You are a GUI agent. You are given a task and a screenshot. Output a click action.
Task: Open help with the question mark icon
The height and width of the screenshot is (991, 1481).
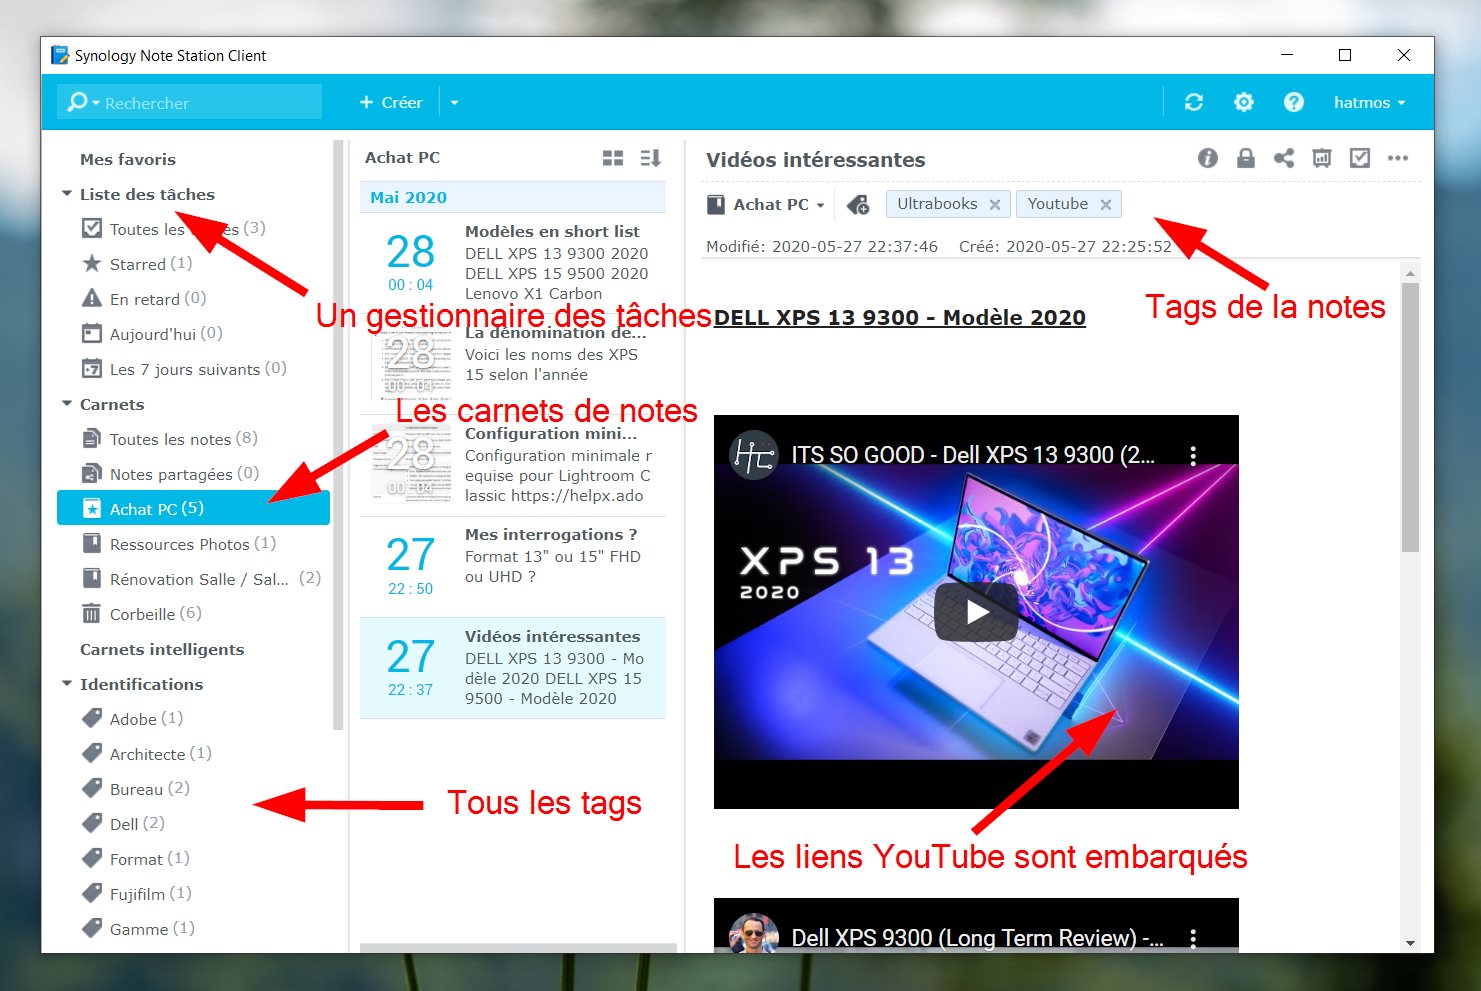(1293, 102)
